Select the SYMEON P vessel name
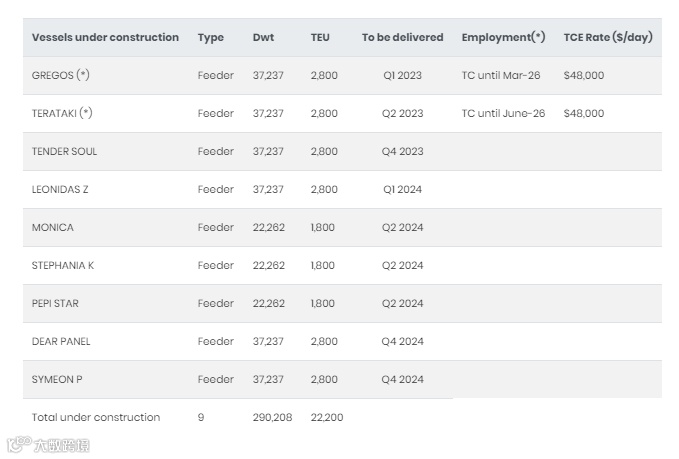Screen dimensions: 679x459 click(58, 380)
